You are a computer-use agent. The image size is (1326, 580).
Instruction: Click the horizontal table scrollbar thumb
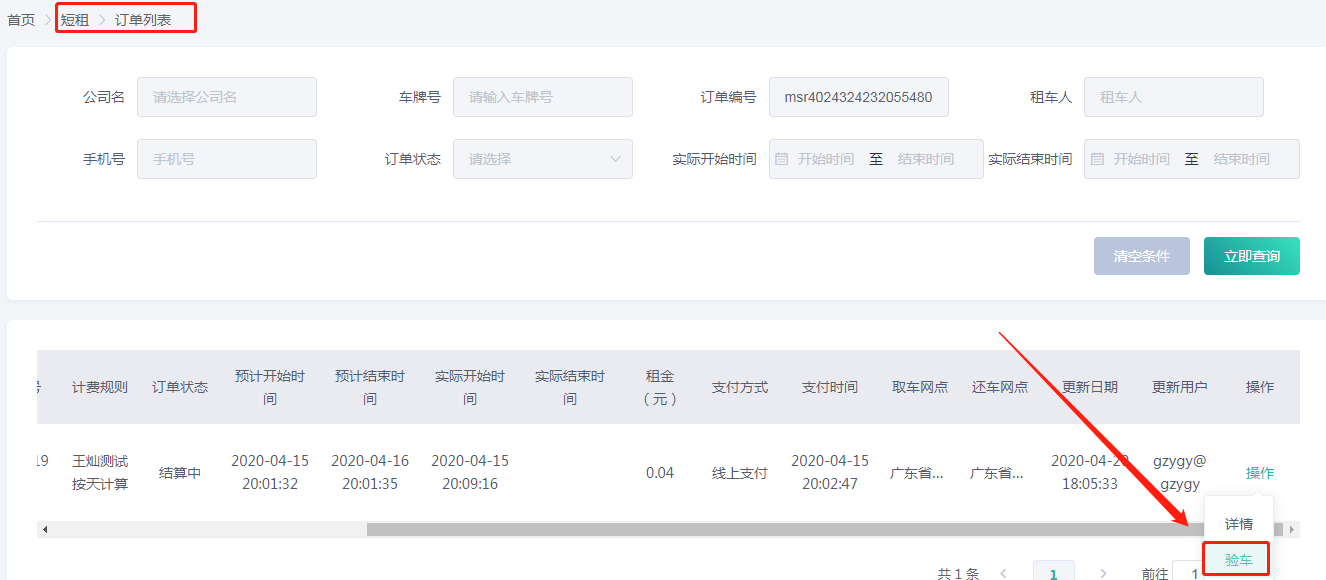point(780,529)
